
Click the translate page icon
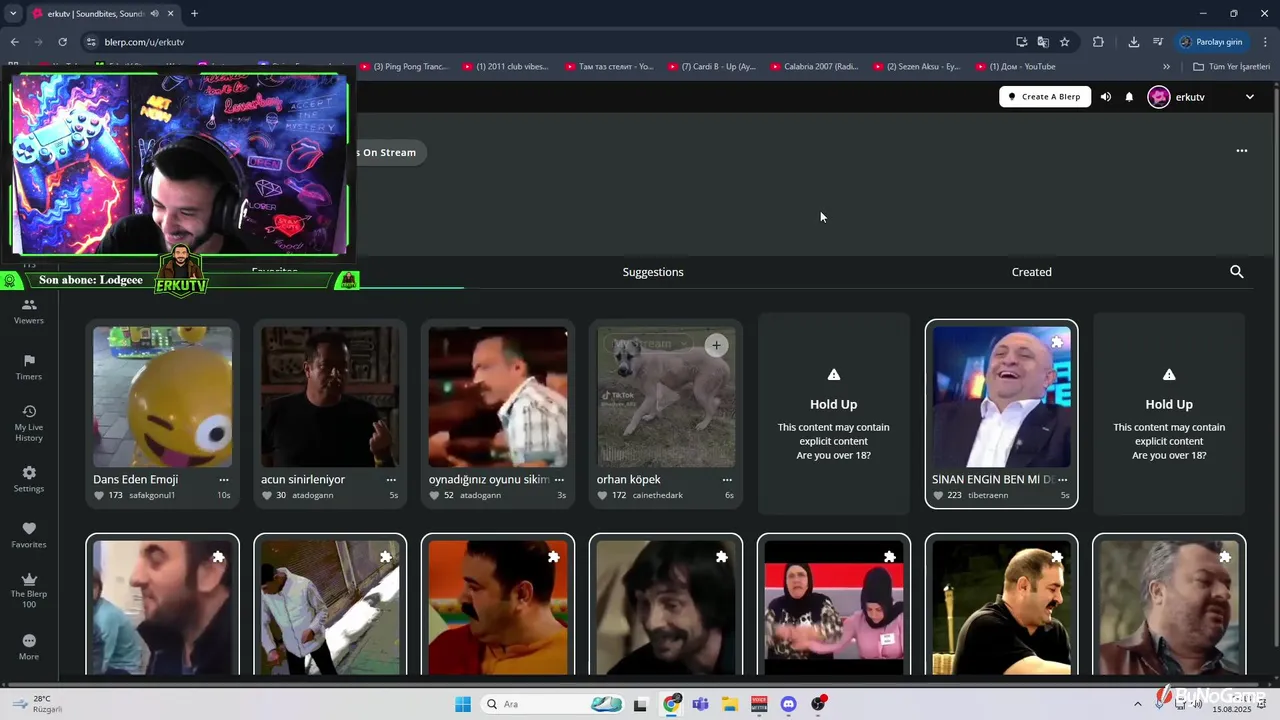point(1043,42)
